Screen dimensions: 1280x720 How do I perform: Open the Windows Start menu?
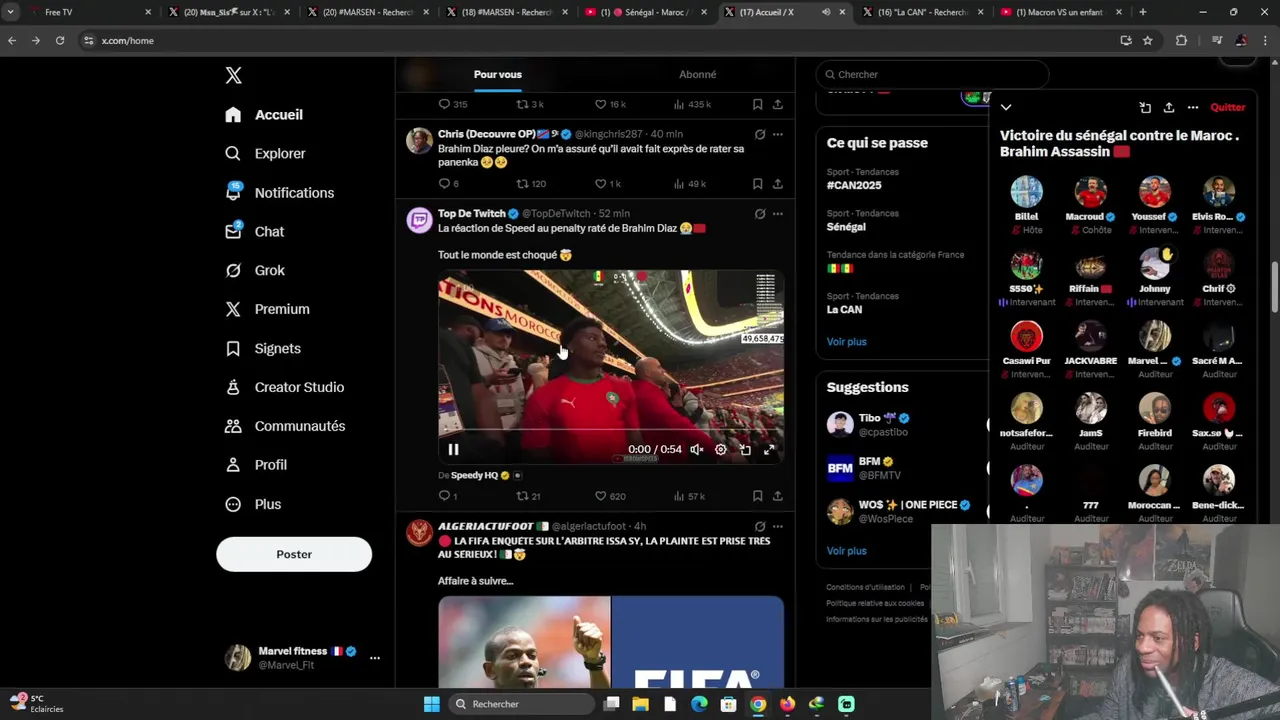[431, 704]
